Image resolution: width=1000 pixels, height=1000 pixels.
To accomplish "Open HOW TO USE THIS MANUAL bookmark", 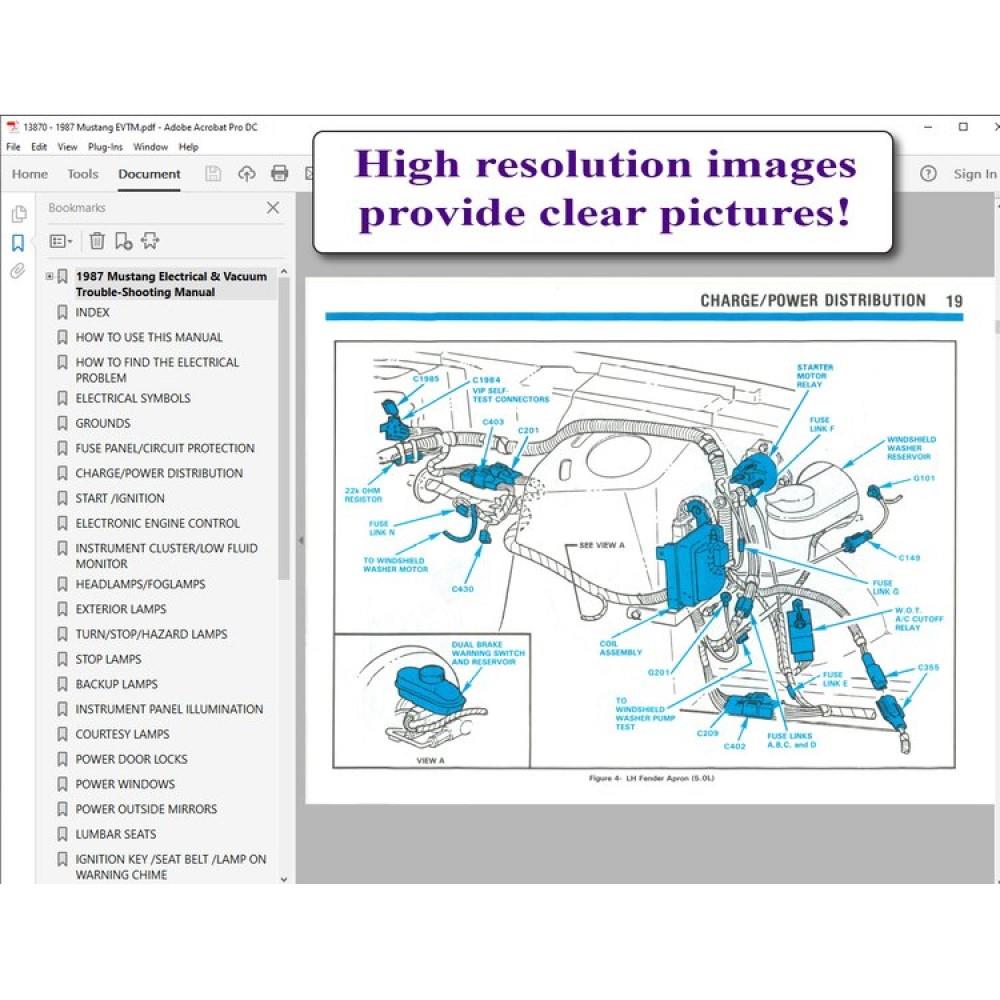I will [149, 337].
